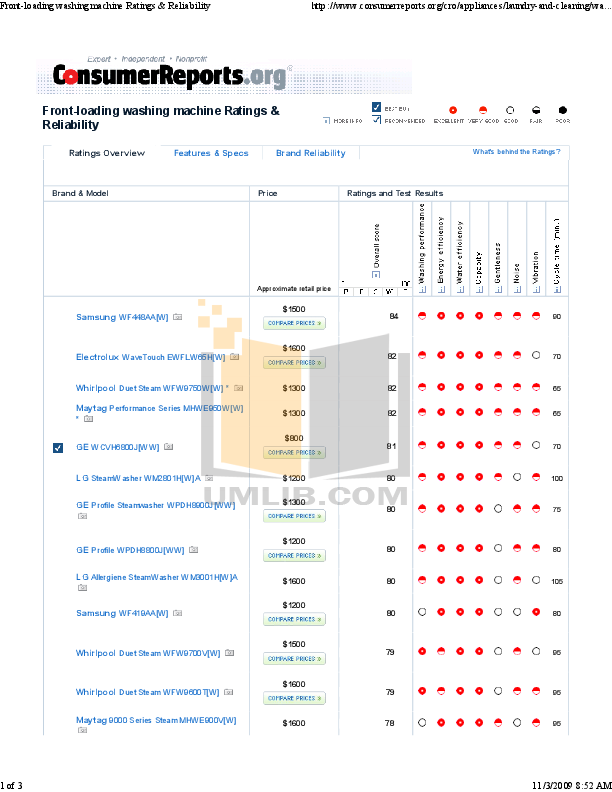Compare prices for Whirlpool Duet Steam WFW9700V
This screenshot has height=792, width=612.
coord(294,659)
